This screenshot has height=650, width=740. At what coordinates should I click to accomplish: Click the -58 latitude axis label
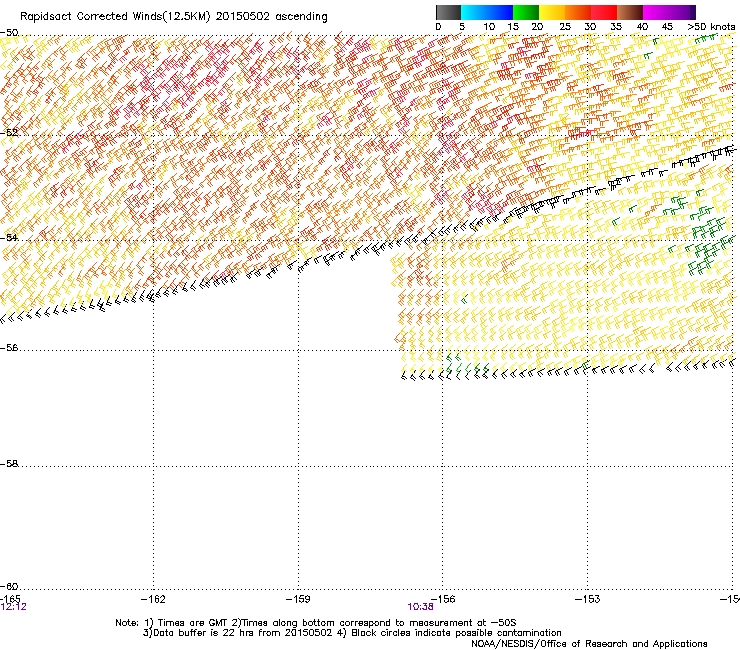tap(9, 464)
